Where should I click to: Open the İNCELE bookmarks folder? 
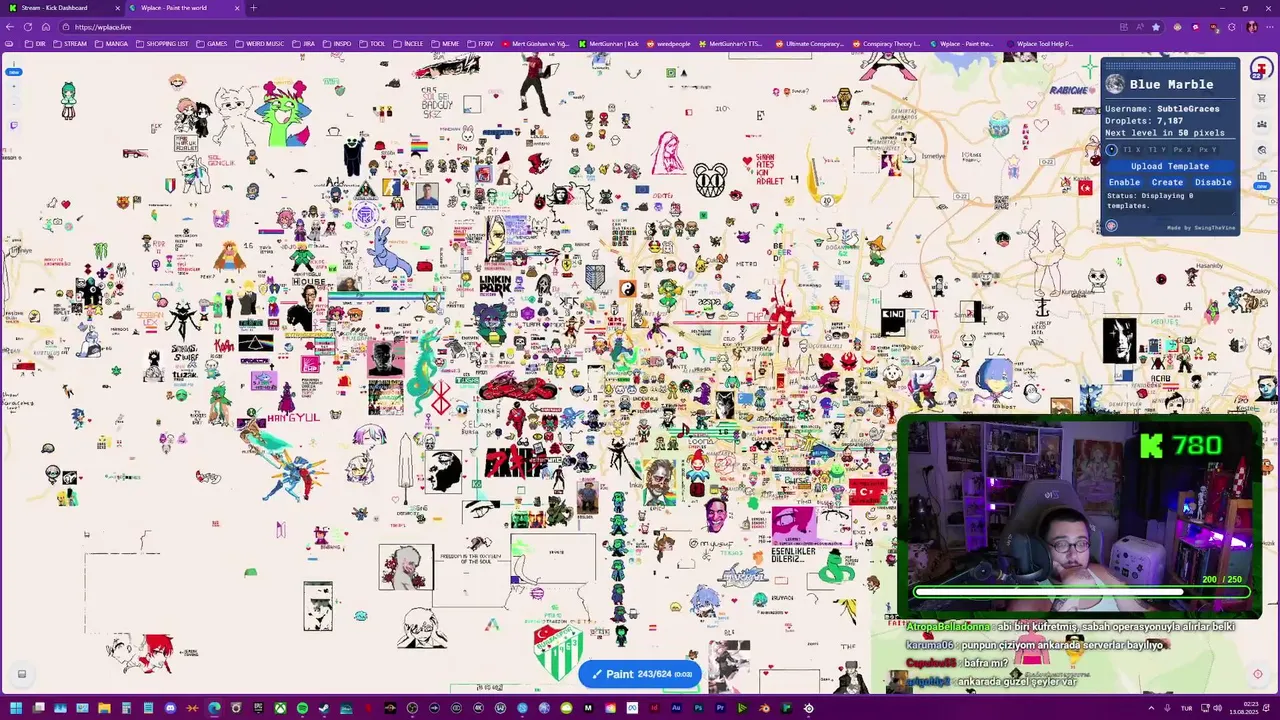(x=408, y=44)
